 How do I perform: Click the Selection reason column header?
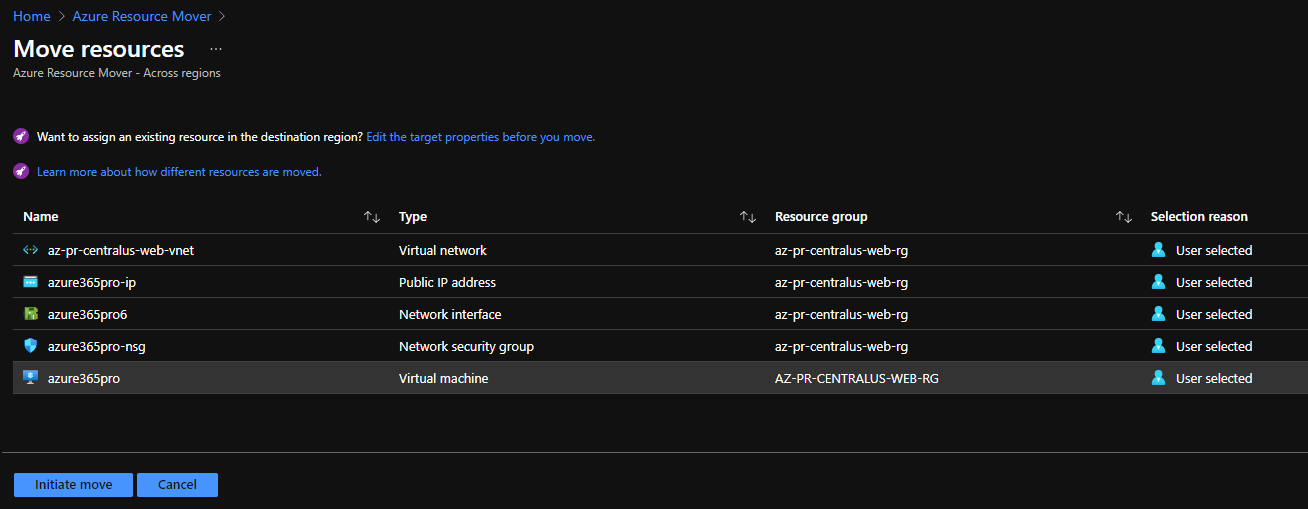pyautogui.click(x=1199, y=216)
